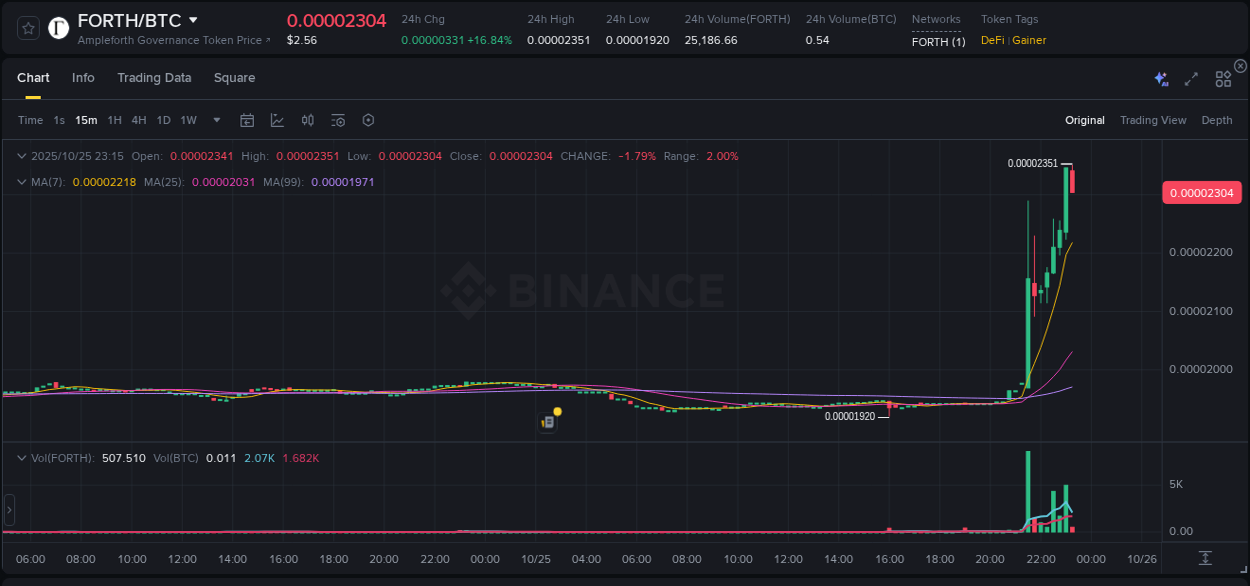Open the chart settings hexagon icon
Viewport: 1250px width, 586px height.
pos(368,120)
